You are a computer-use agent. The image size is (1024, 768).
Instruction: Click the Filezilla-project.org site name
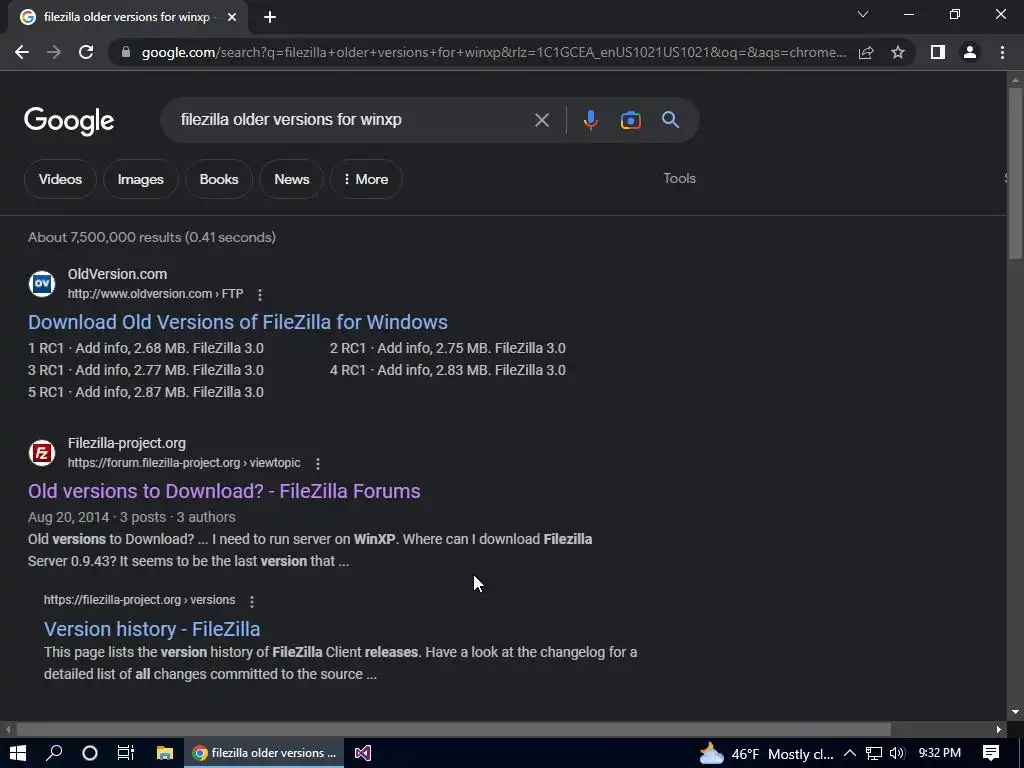point(127,443)
